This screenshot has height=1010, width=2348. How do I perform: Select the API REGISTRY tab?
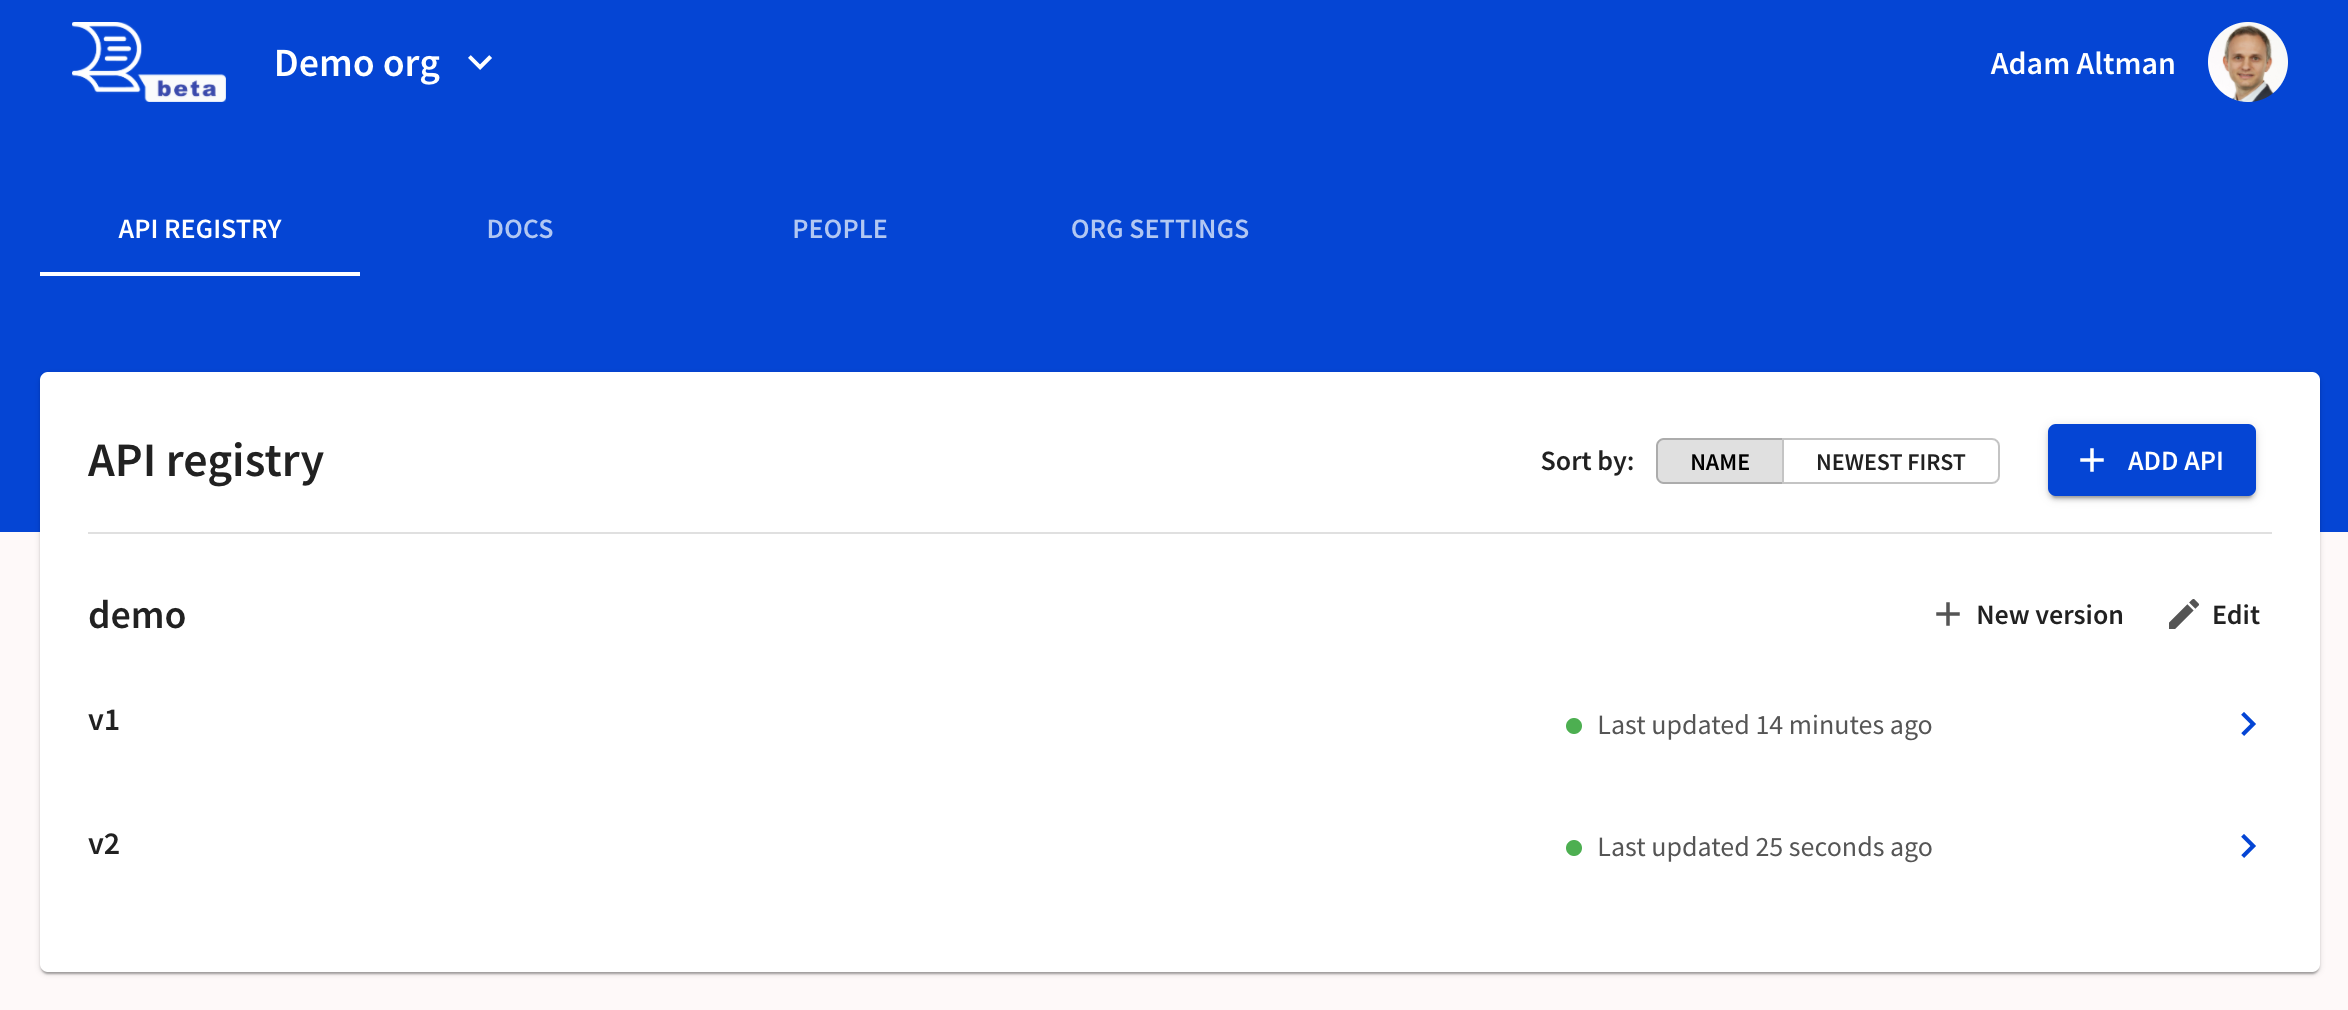[x=200, y=229]
